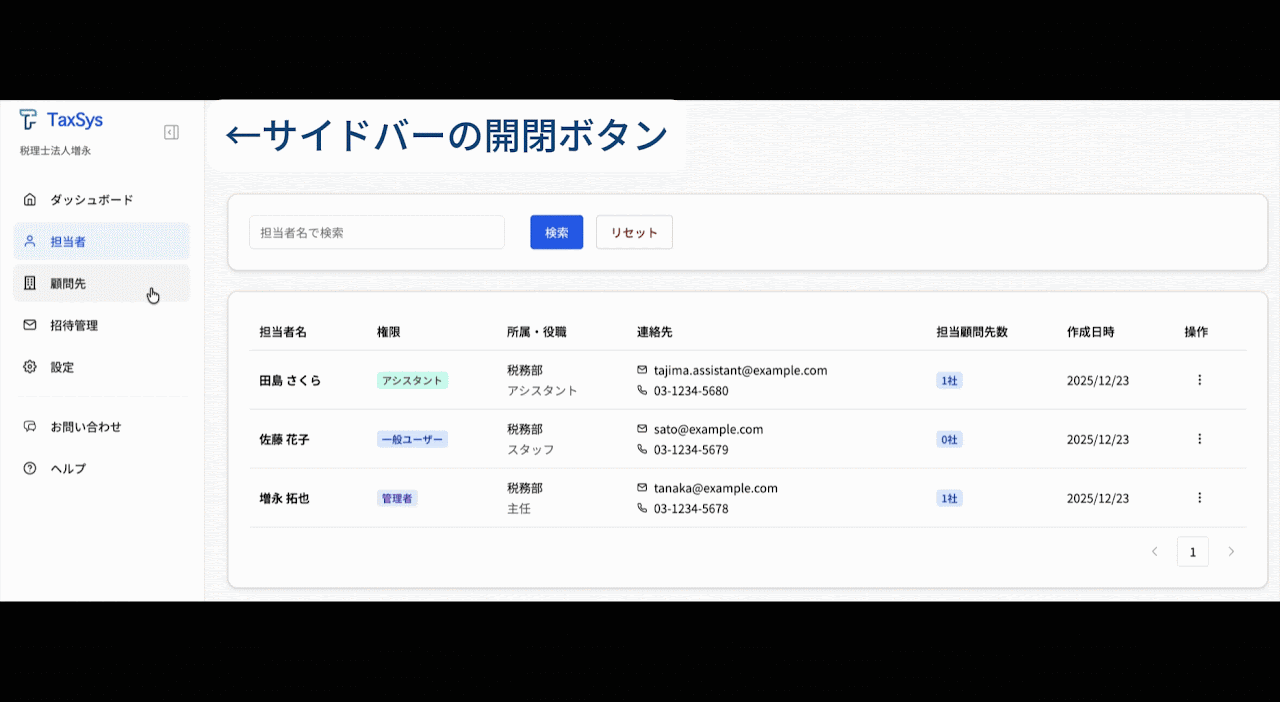Open actions menu for 増永 拓也

(1199, 498)
